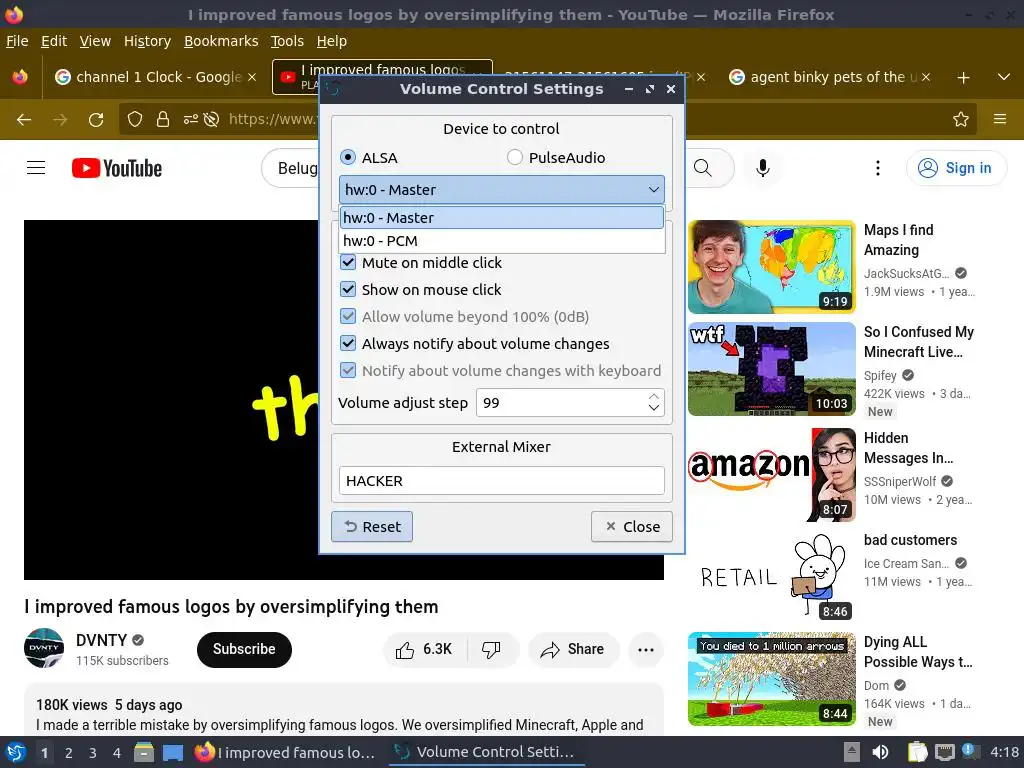
Task: Decrease the volume adjust step with down arrow
Action: tap(654, 408)
